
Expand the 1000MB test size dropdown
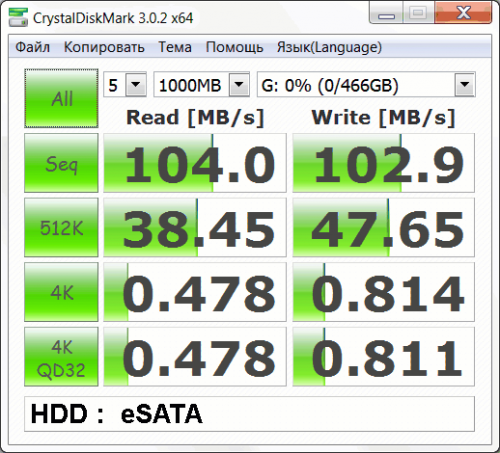point(239,84)
